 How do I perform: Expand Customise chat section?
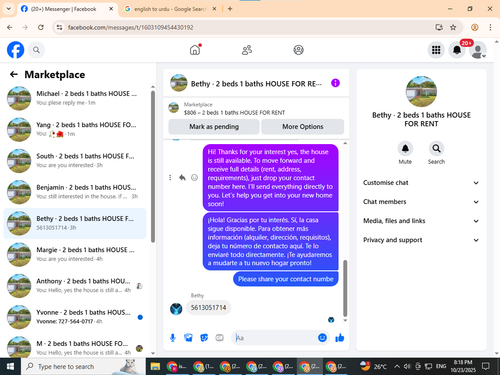tap(421, 183)
